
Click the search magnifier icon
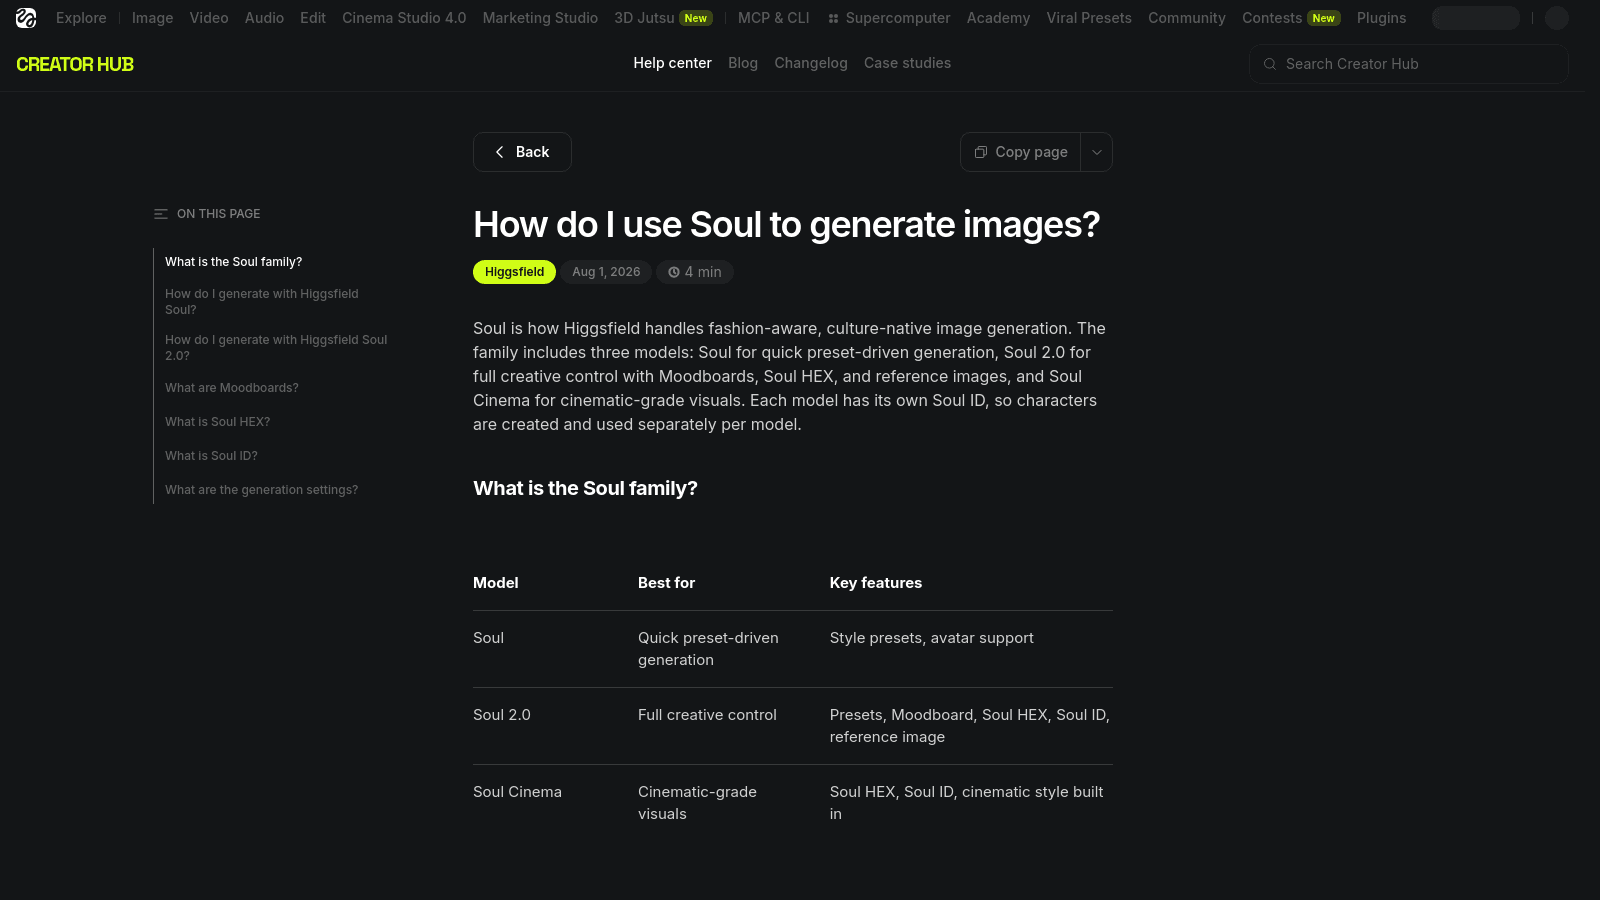(1270, 64)
